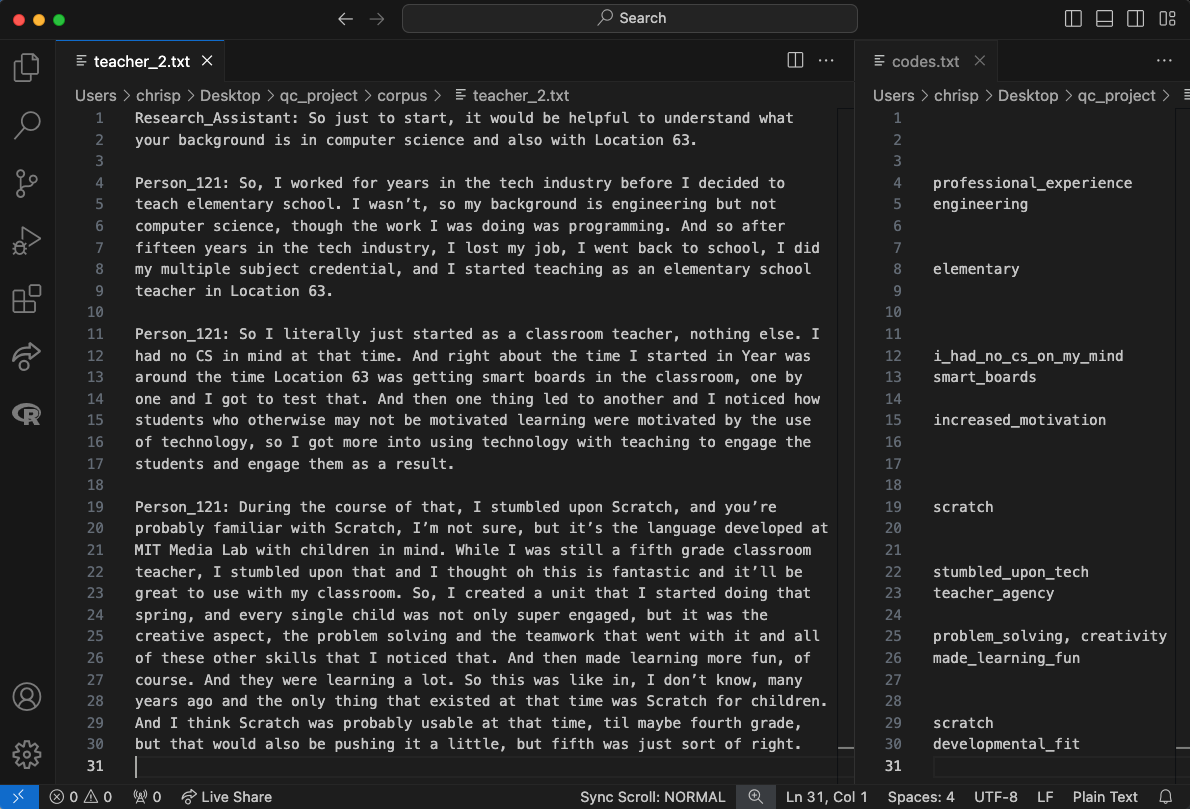Go to line via Ln 31, Col 1
Image resolution: width=1190 pixels, height=809 pixels.
pos(826,797)
